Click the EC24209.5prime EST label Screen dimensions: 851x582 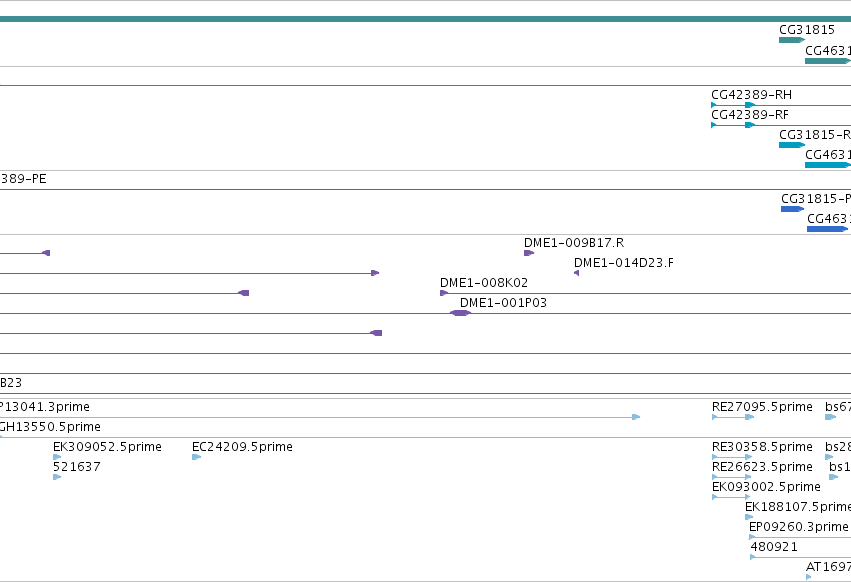click(x=242, y=447)
